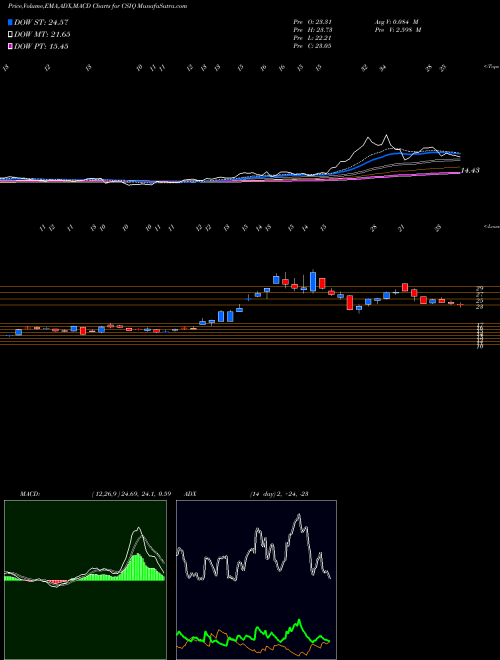
Task: Click the 'Pre C: 23.05' value
Action: coord(313,46)
